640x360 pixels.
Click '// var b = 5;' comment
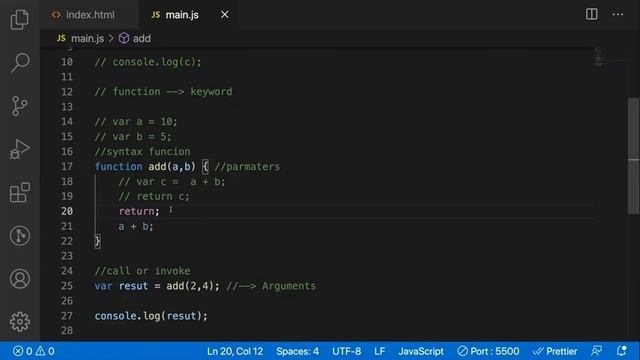(133, 136)
